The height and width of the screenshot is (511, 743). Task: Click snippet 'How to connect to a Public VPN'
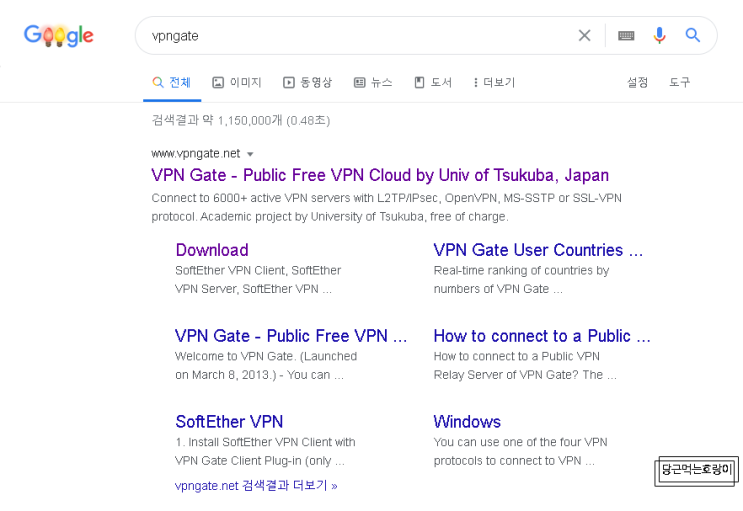[x=525, y=365]
